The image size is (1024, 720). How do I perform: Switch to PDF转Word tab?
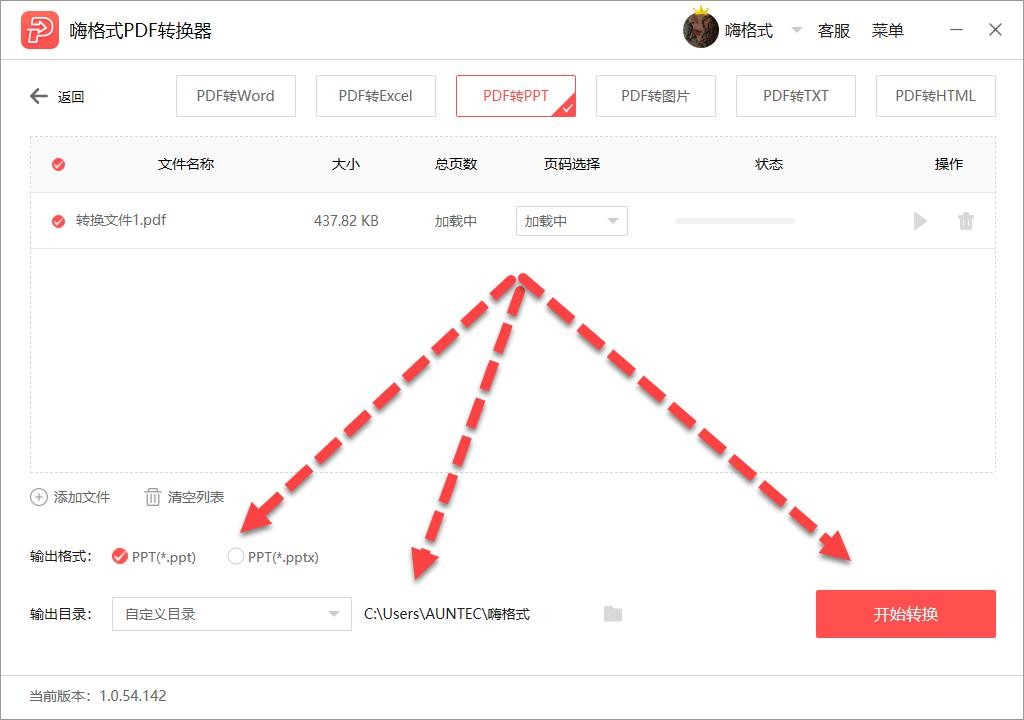[x=236, y=96]
